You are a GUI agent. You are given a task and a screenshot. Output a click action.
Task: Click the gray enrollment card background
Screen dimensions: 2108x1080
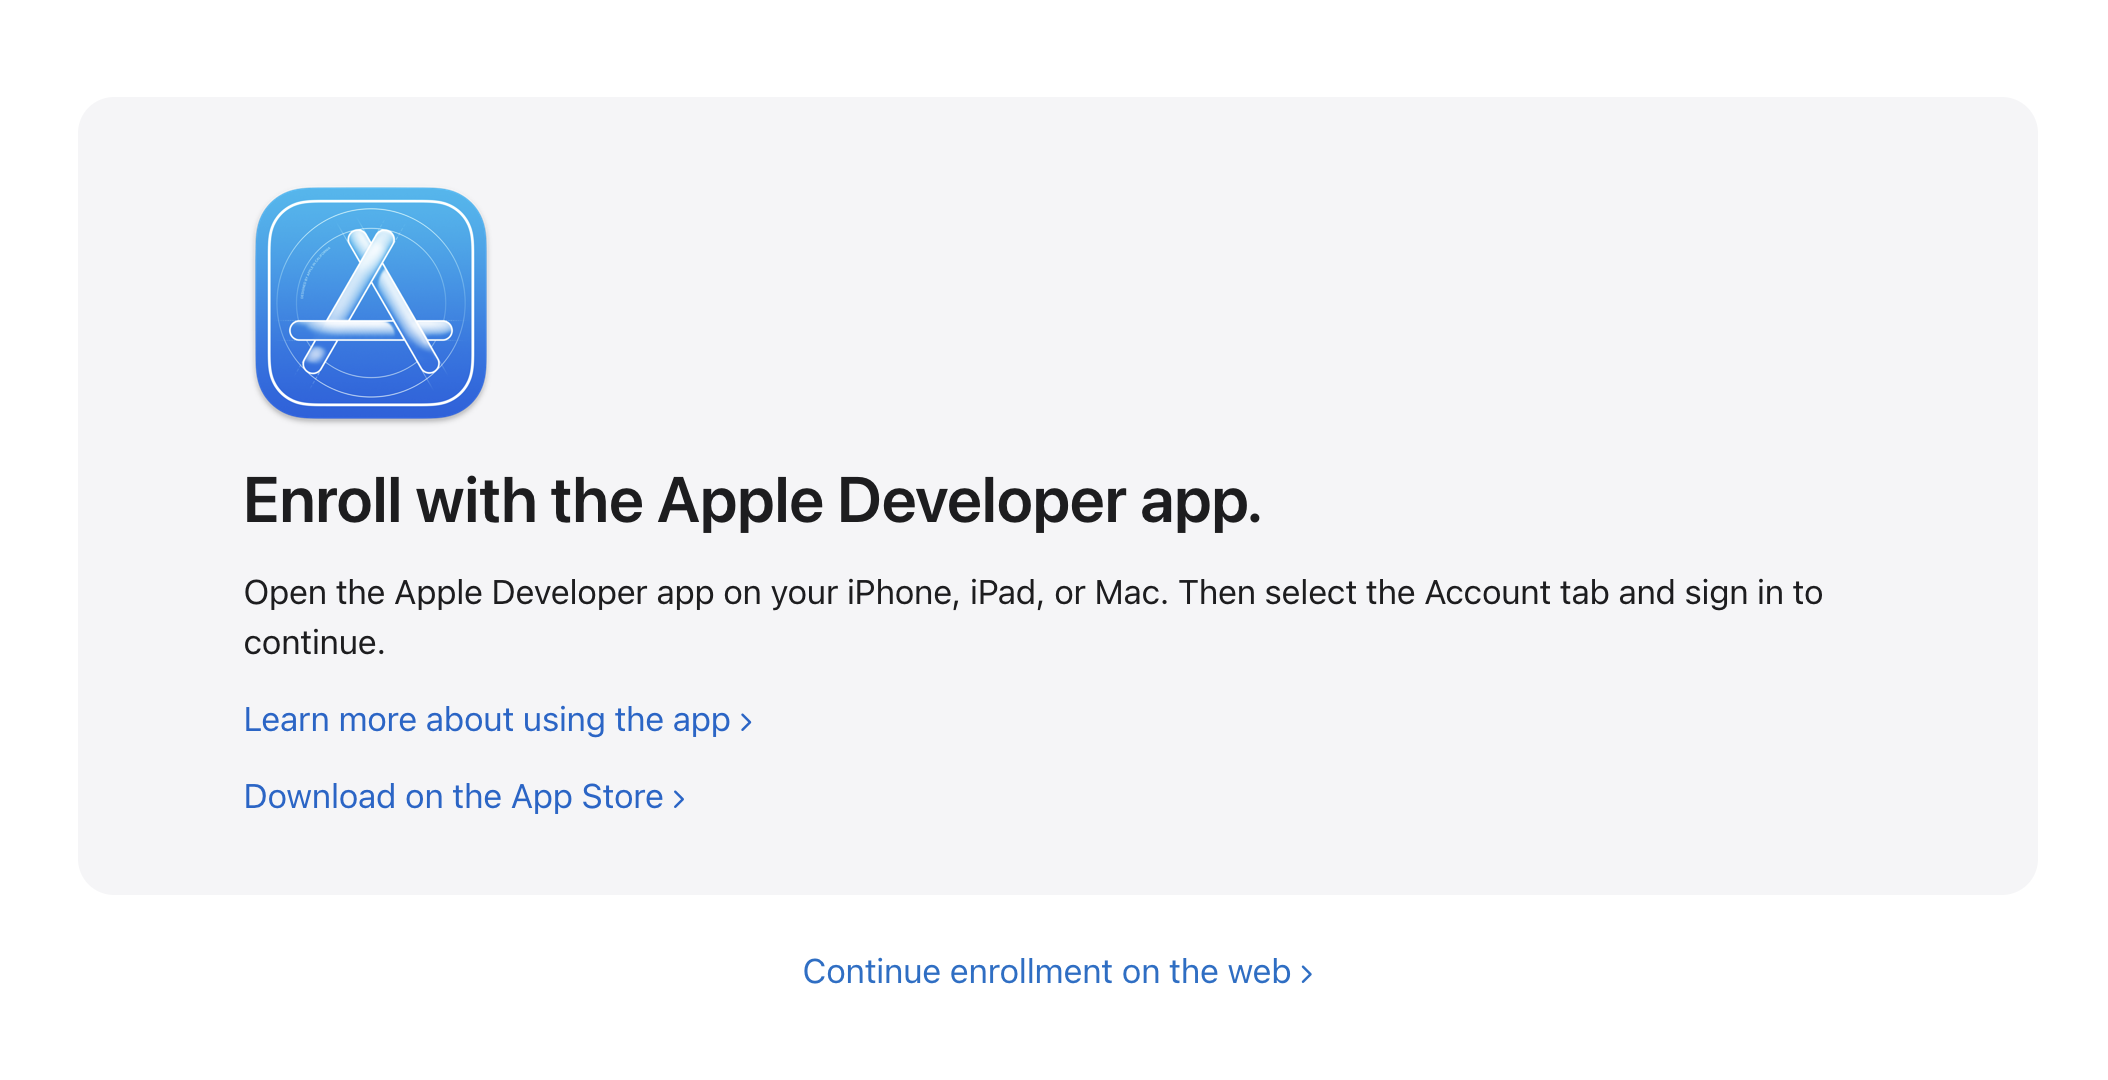pos(1700,300)
